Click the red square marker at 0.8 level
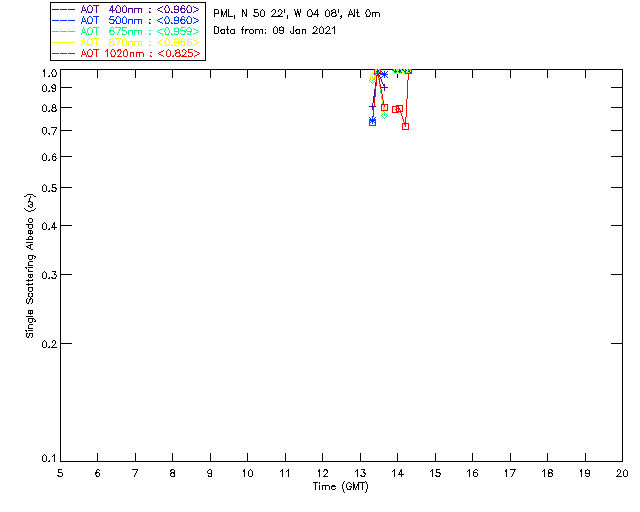640x512 pixels. click(384, 108)
